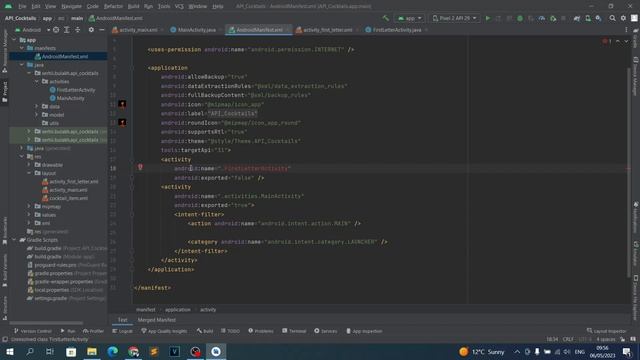Click the user account avatar icon
The height and width of the screenshot is (360, 640).
[x=634, y=18]
